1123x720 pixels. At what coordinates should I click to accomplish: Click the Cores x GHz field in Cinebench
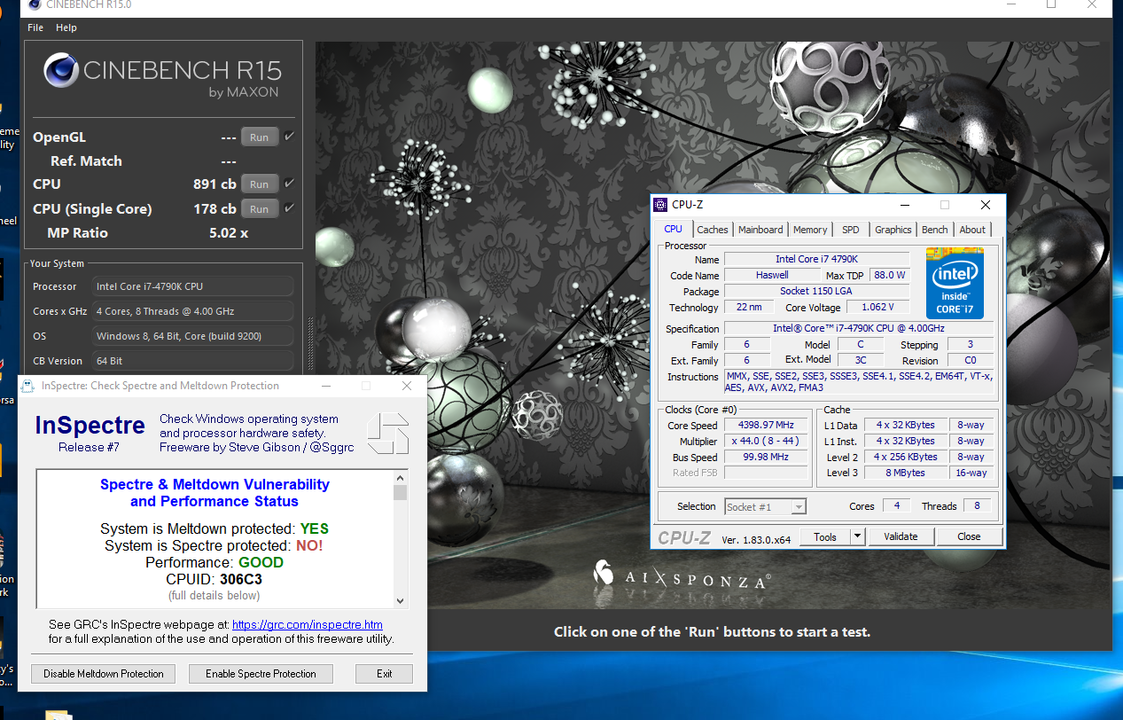(x=193, y=312)
